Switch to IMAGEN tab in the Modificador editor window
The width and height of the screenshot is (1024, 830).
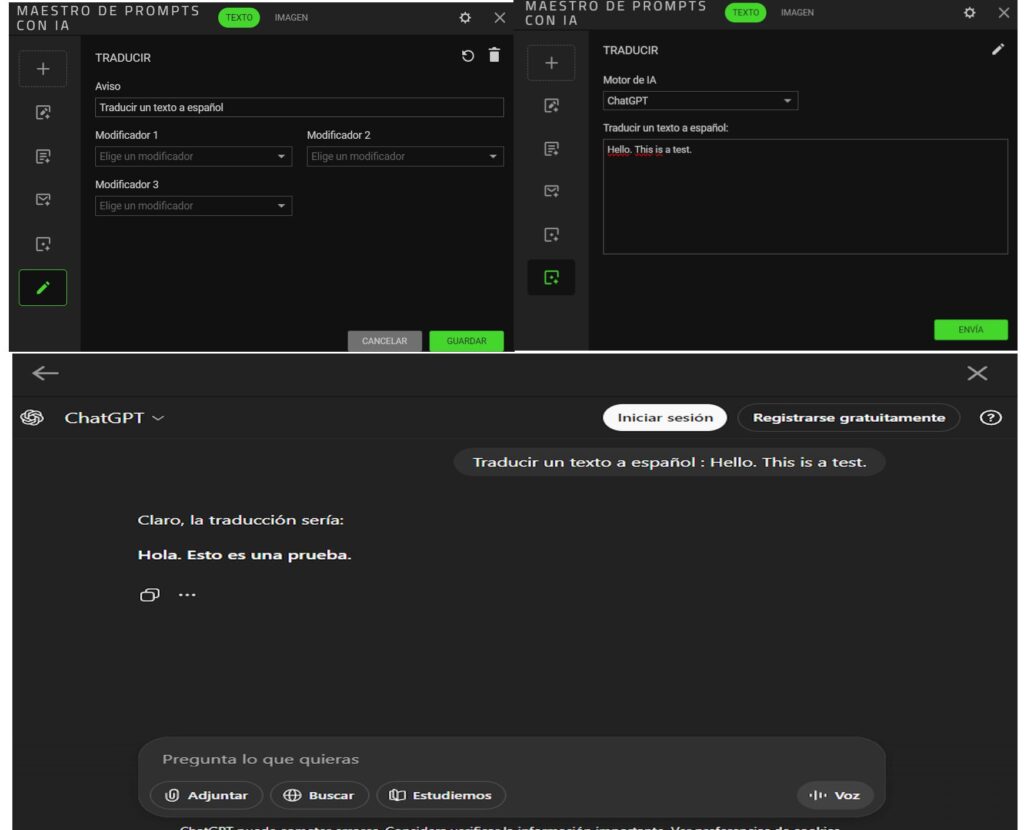pos(291,18)
